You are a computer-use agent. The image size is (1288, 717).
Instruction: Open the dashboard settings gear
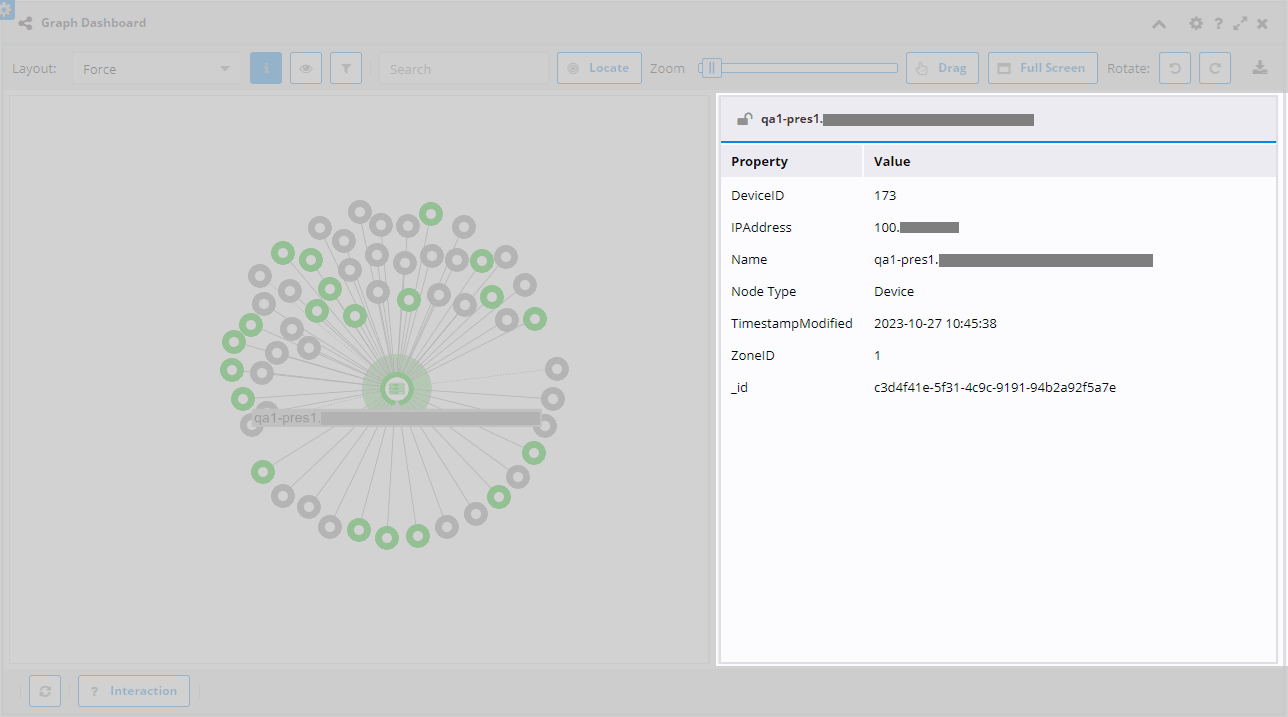point(1196,22)
